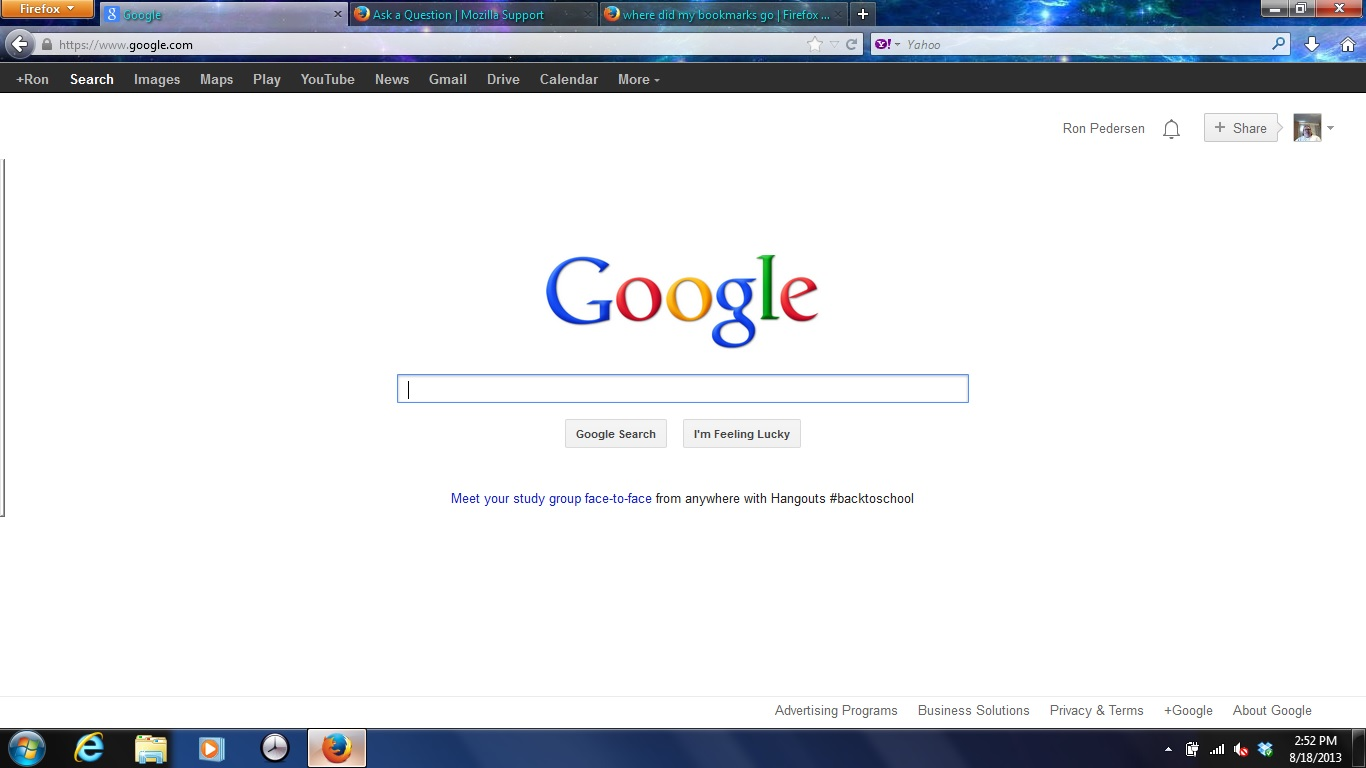Expand the More dropdown in Google bar
The height and width of the screenshot is (768, 1366).
click(x=638, y=79)
